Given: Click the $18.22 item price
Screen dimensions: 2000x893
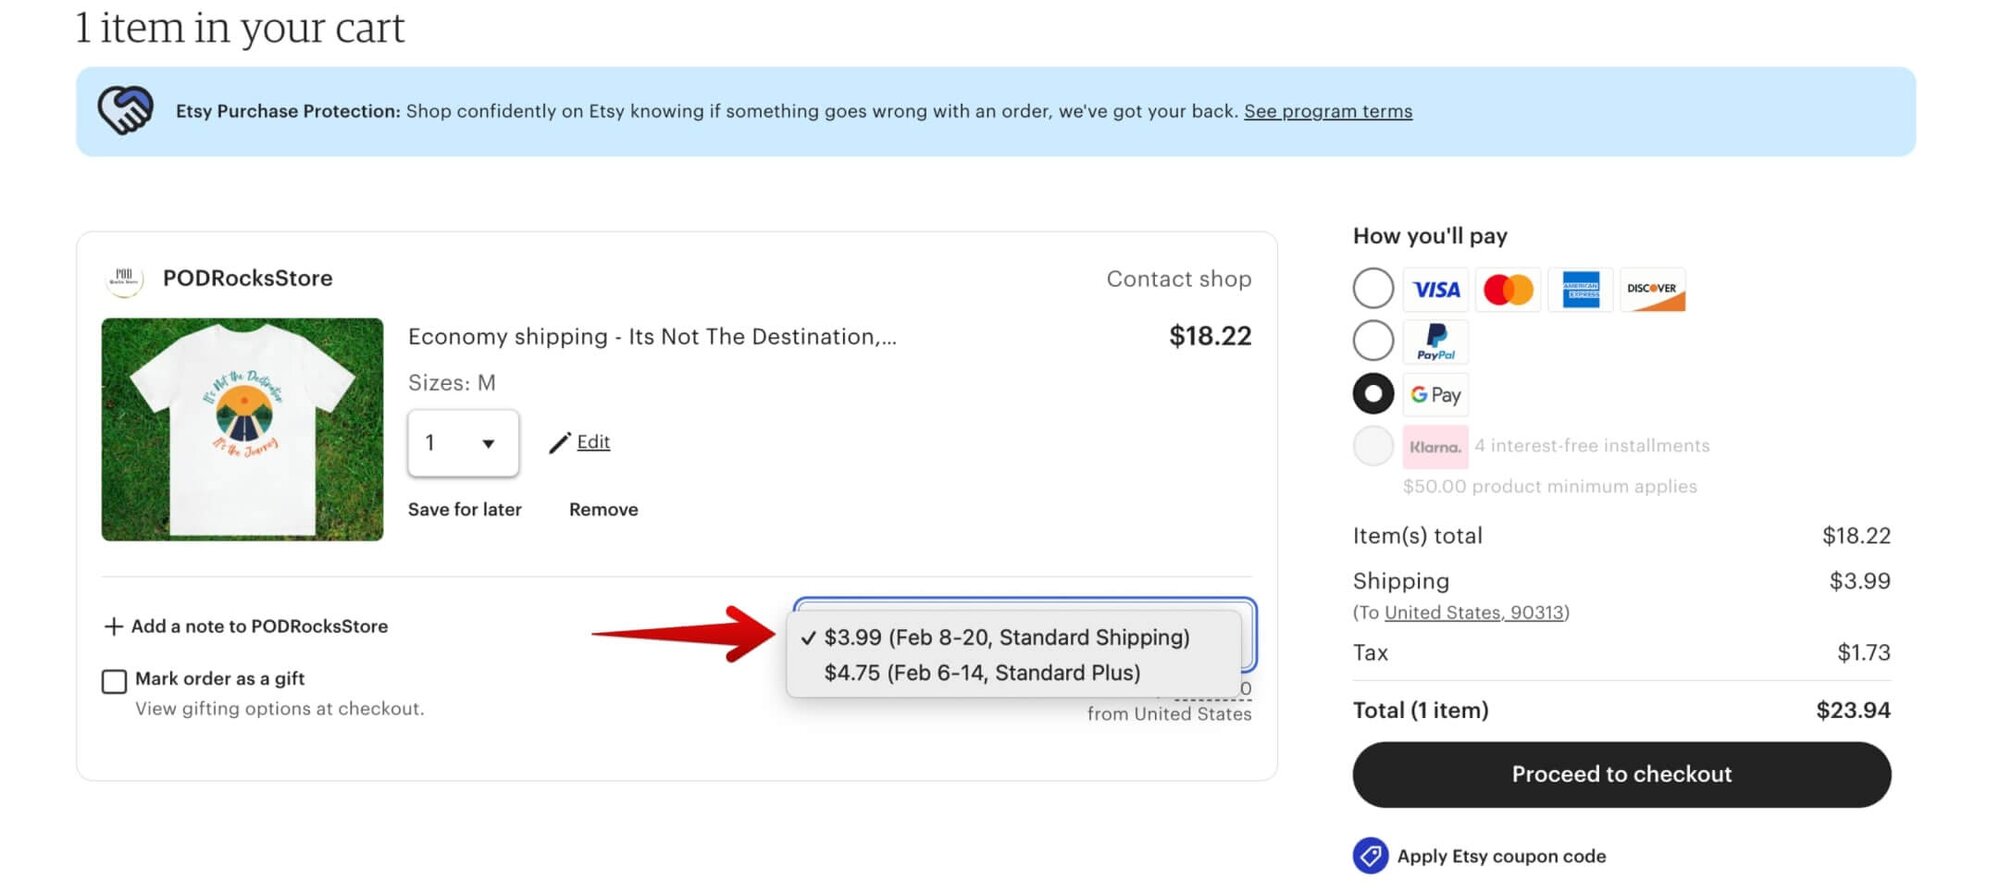Looking at the screenshot, I should tap(1210, 336).
